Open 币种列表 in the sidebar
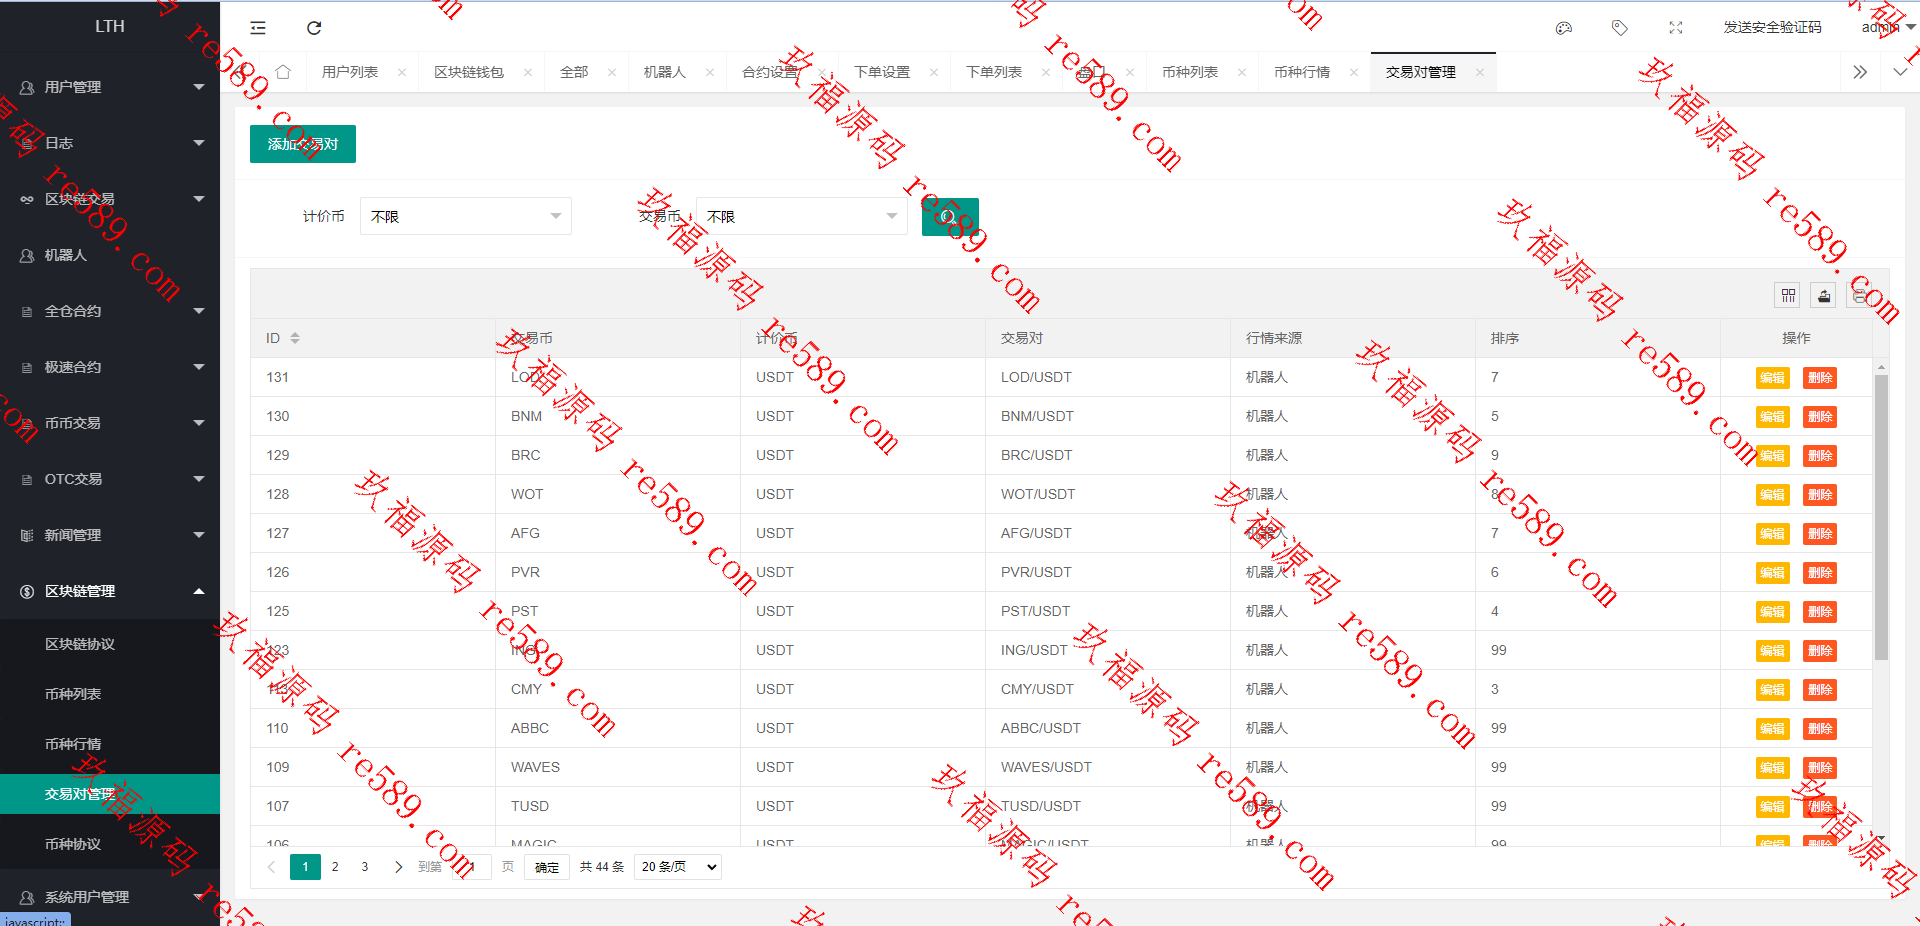Viewport: 1920px width, 926px height. pos(110,694)
